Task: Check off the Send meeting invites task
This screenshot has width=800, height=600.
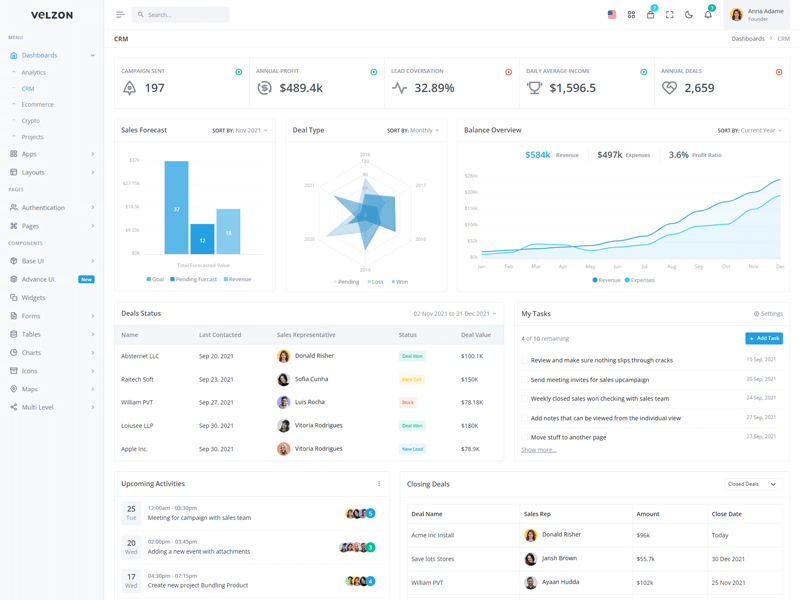Action: click(x=524, y=379)
